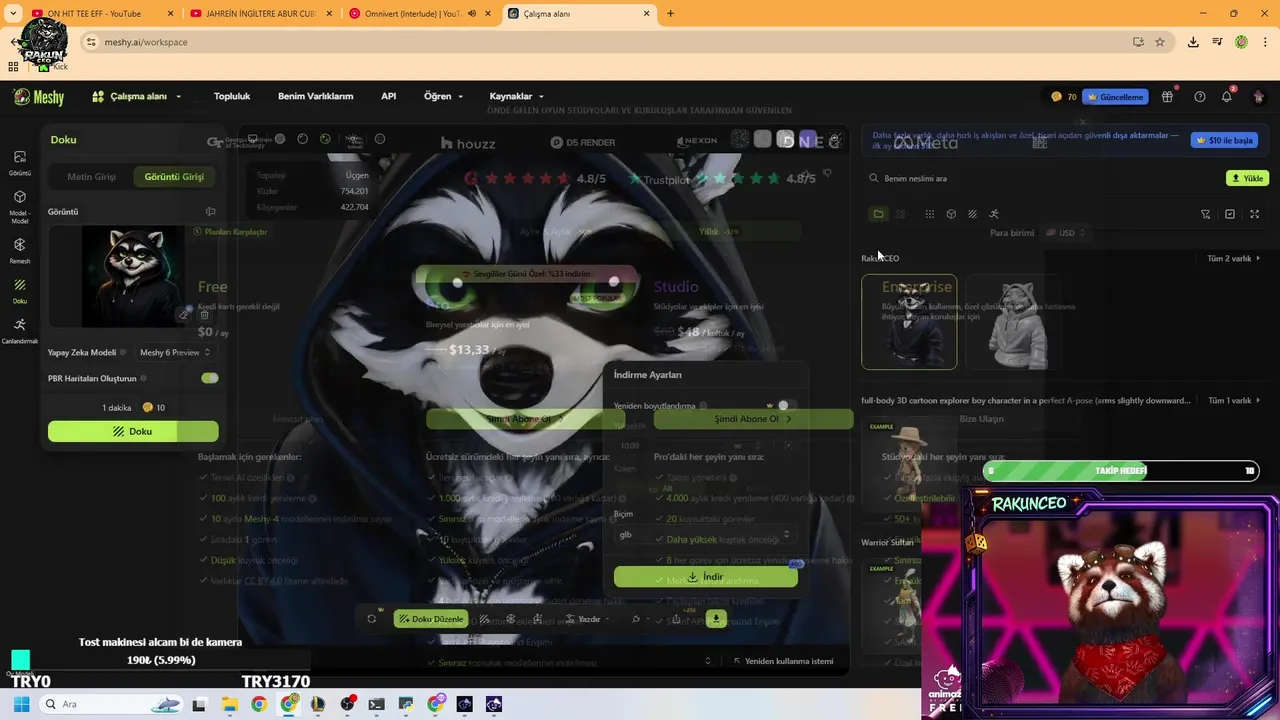The image size is (1280, 720).
Task: Click the share export icon with +250
Action: [677, 619]
